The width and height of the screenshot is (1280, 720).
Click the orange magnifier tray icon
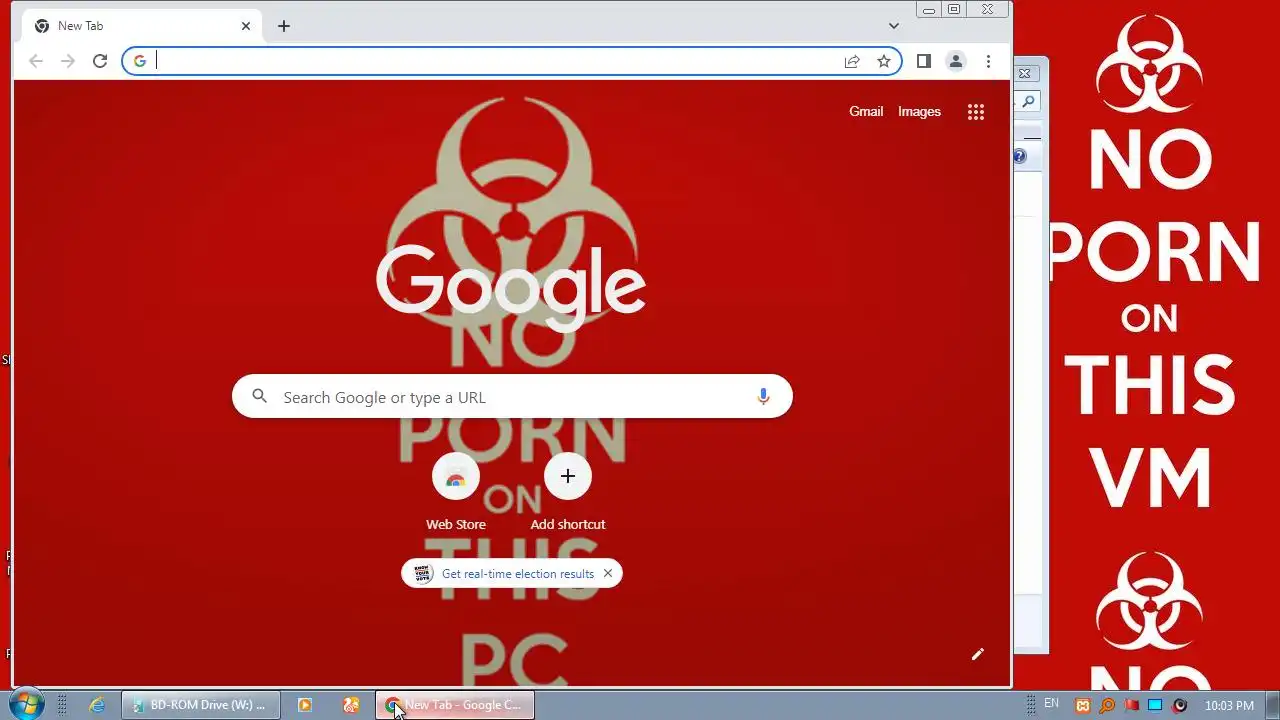click(1107, 706)
